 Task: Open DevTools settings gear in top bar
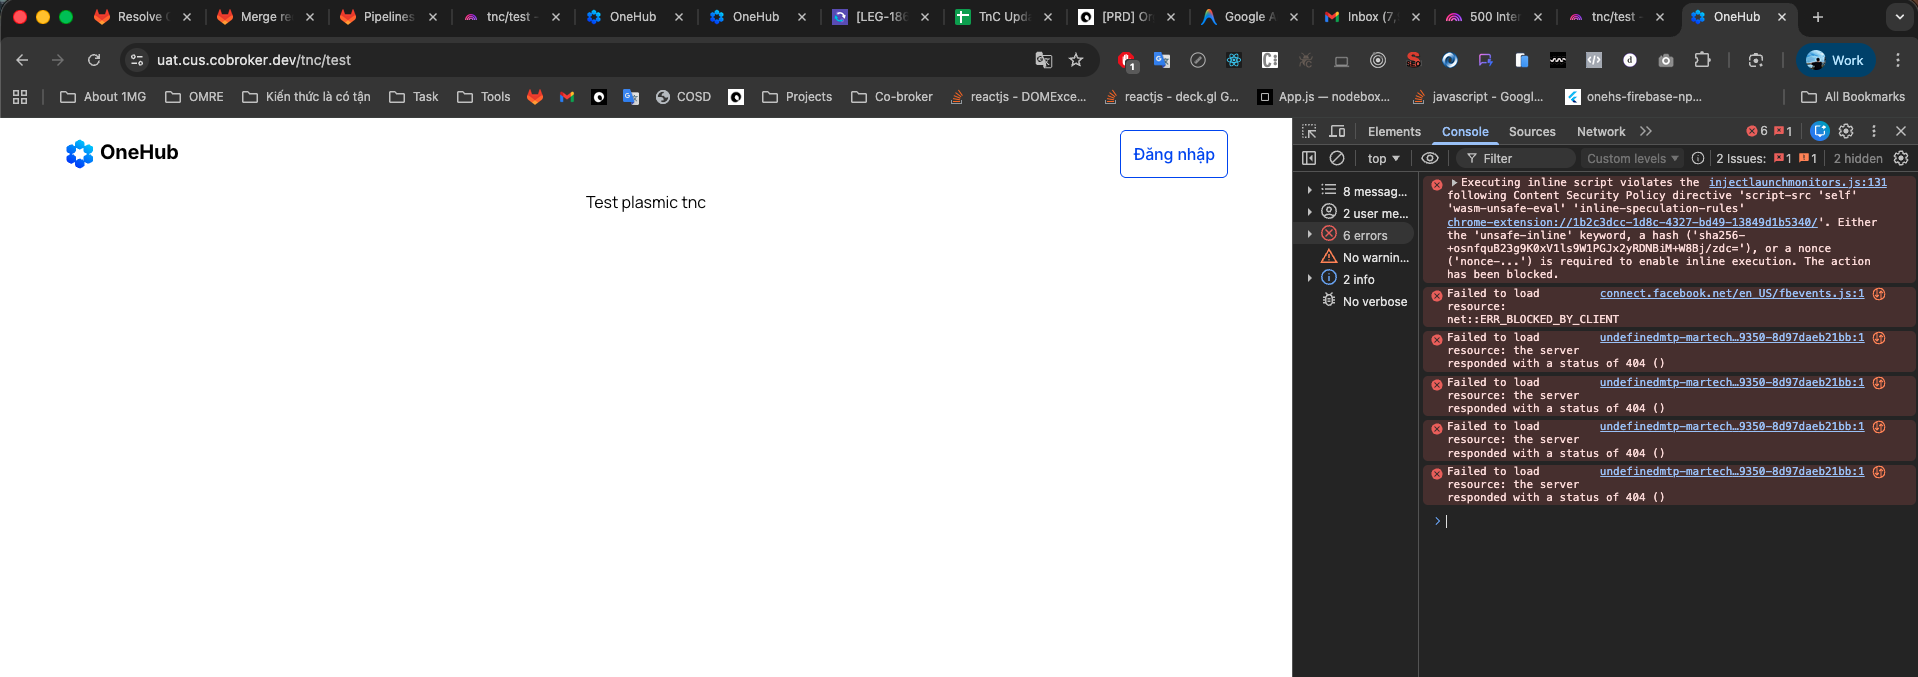point(1846,131)
